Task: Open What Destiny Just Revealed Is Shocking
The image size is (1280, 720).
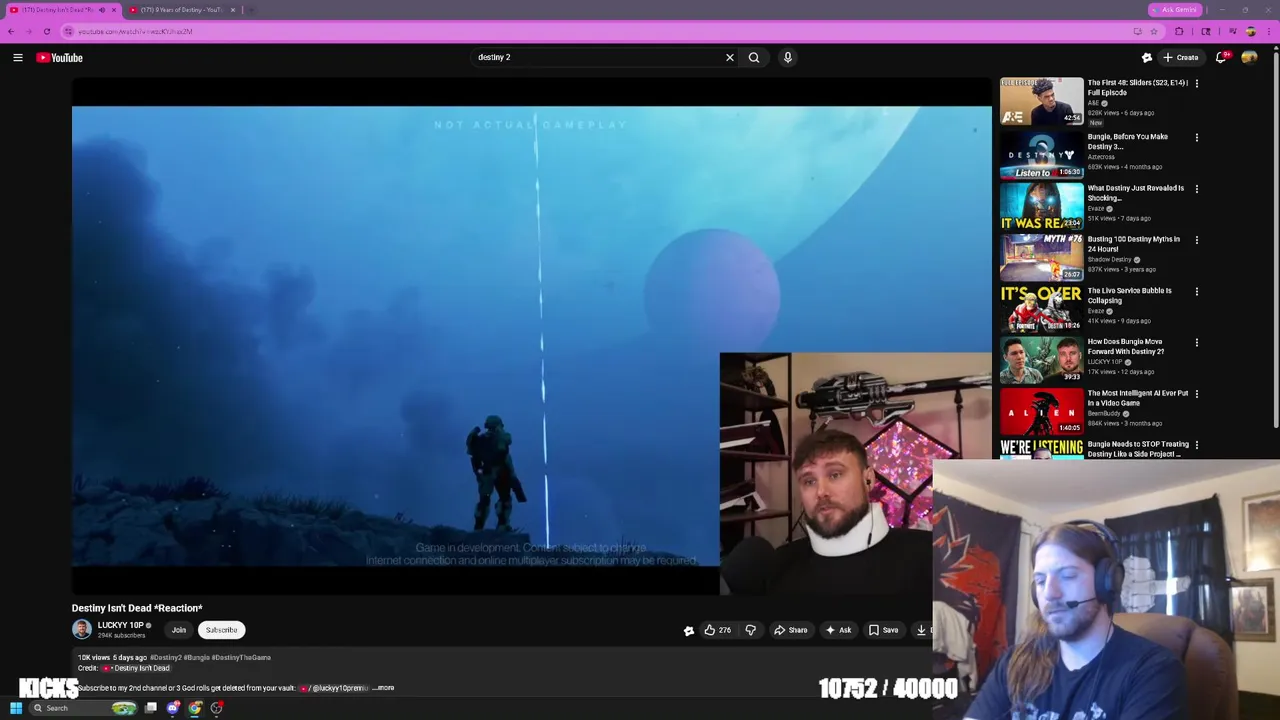Action: pos(1135,193)
